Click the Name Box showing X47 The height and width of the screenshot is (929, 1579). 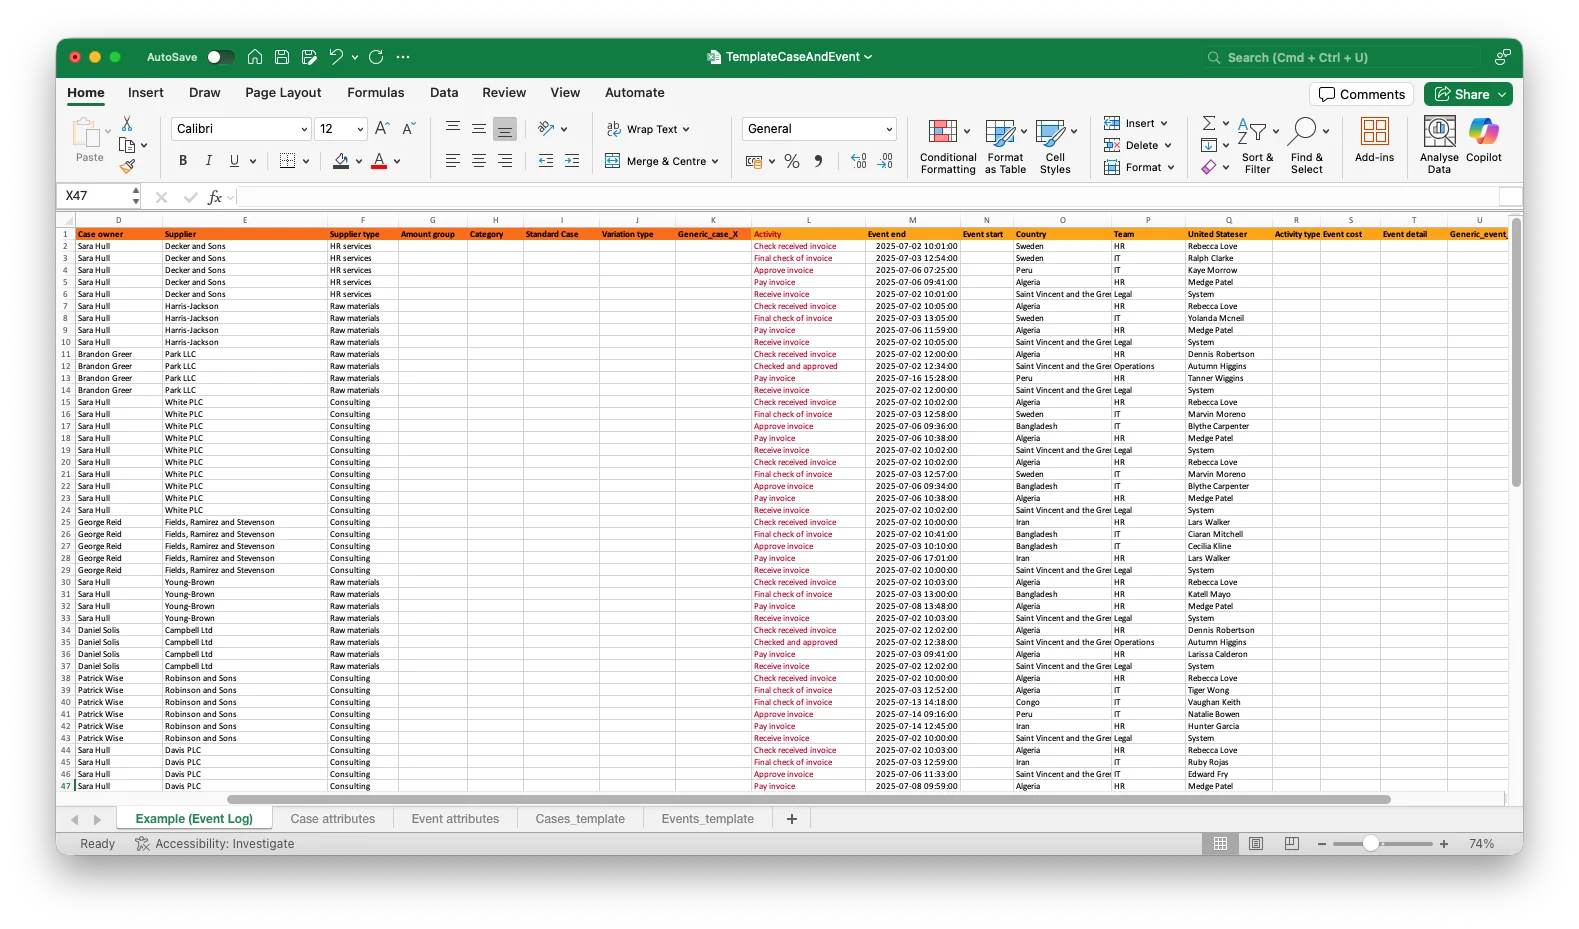click(95, 196)
